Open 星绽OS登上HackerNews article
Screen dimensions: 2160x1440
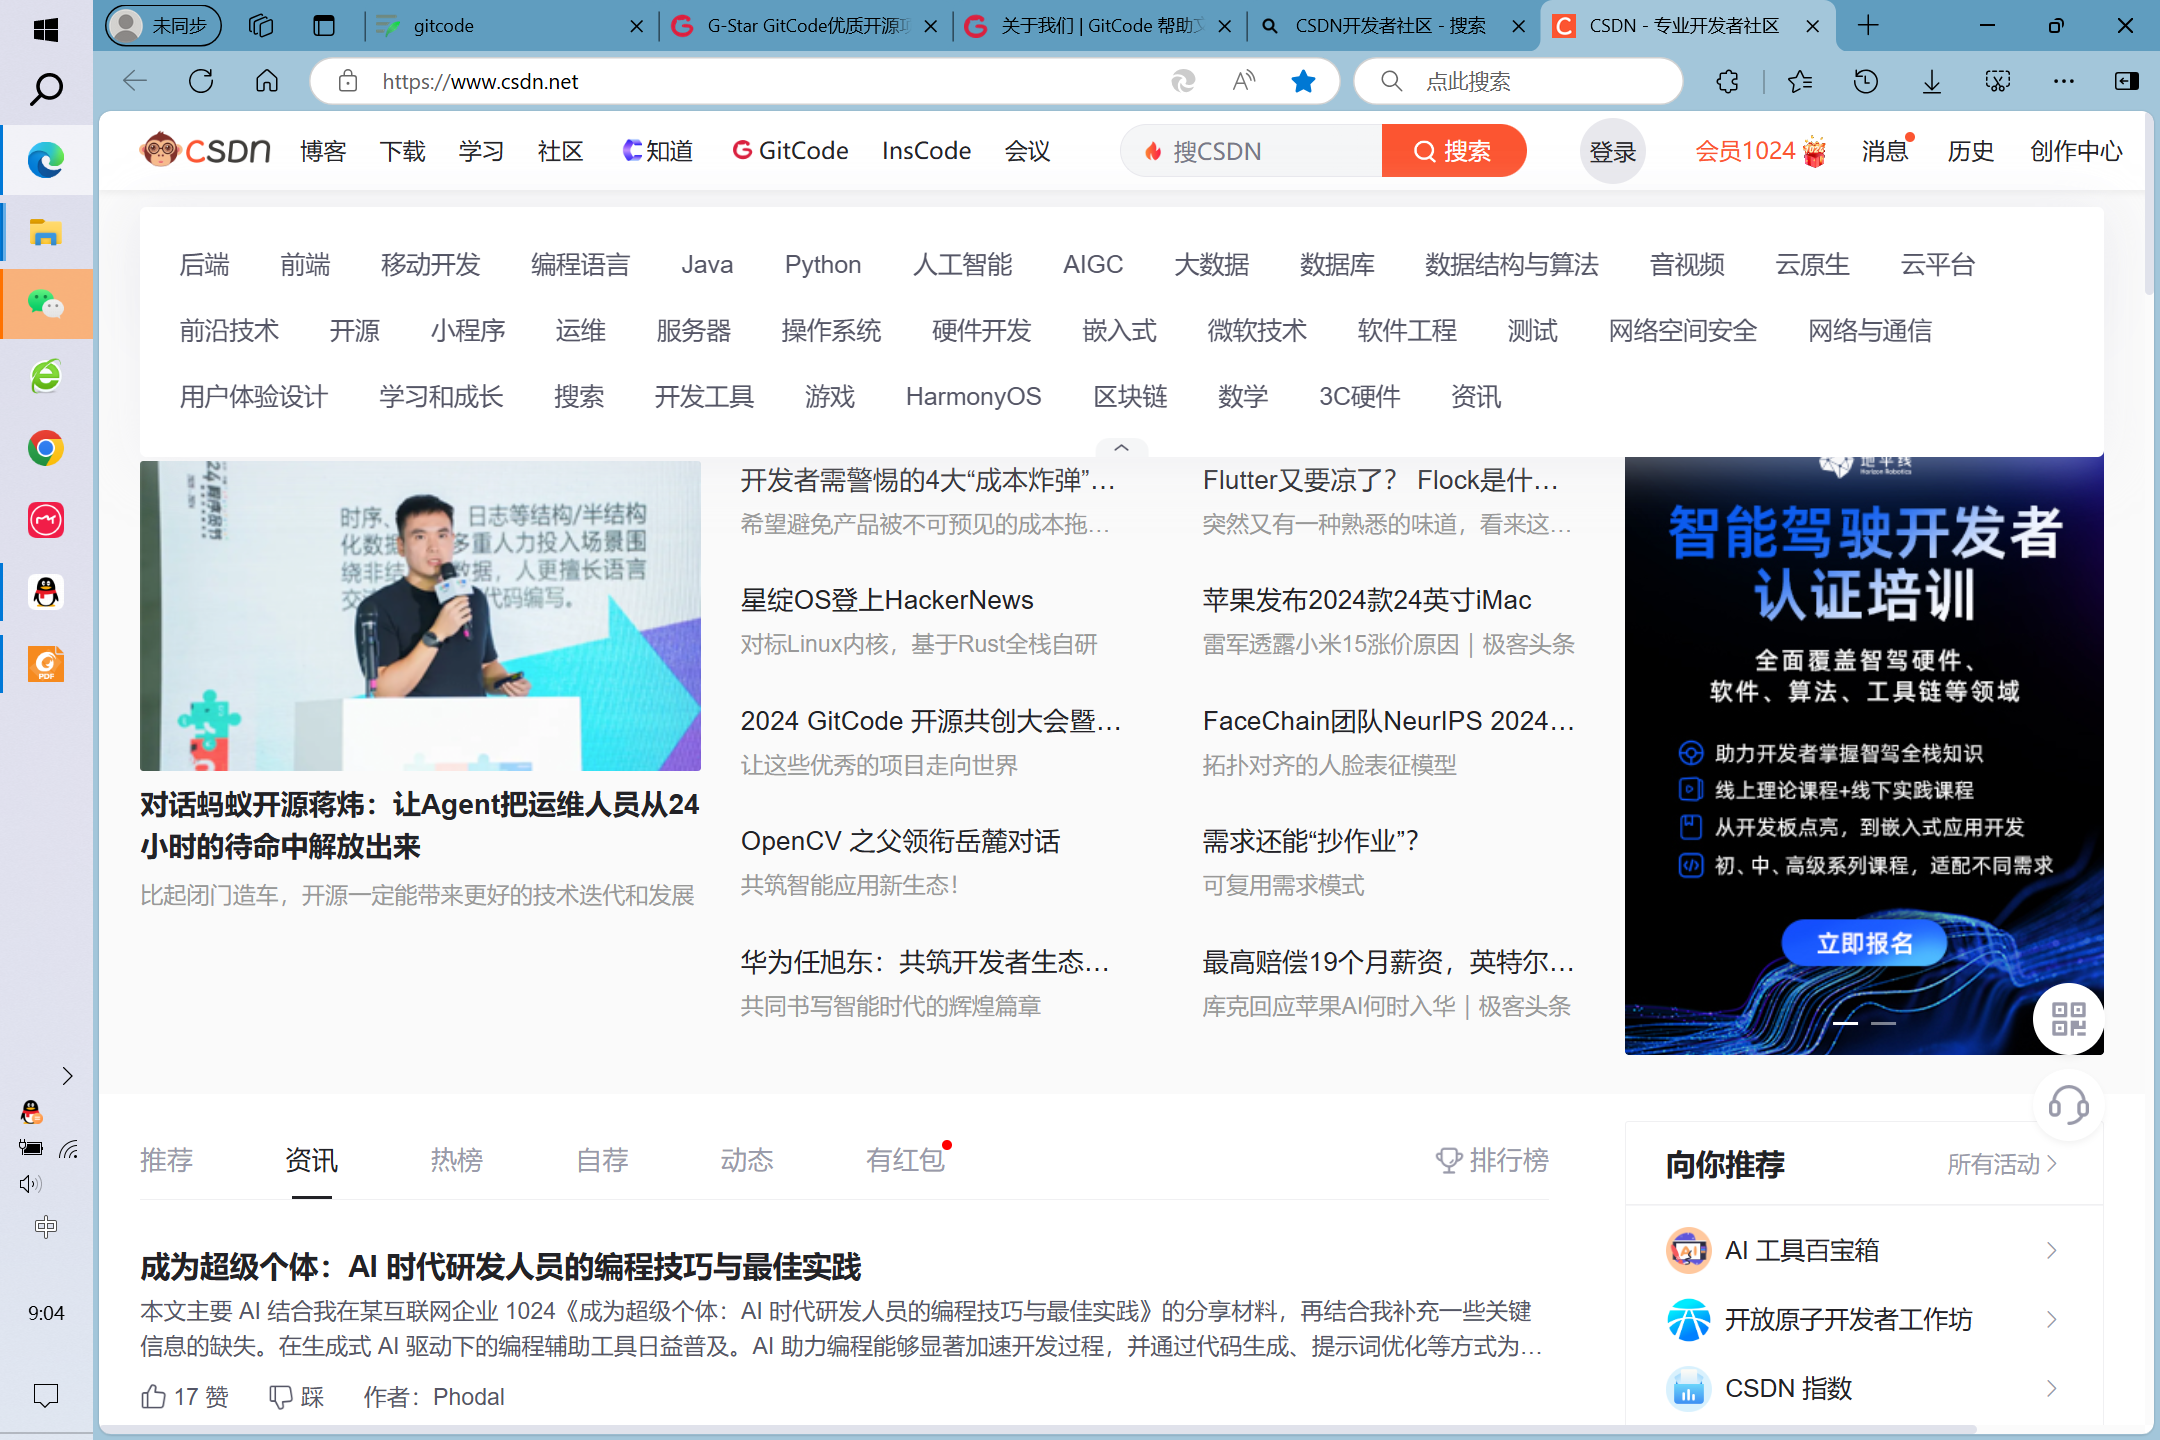[x=887, y=600]
